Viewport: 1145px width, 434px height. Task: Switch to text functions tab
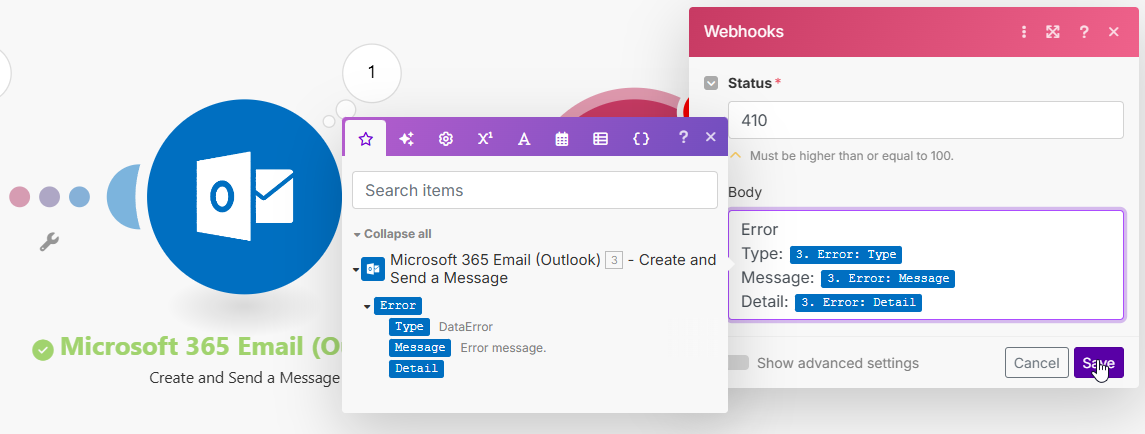pos(523,138)
